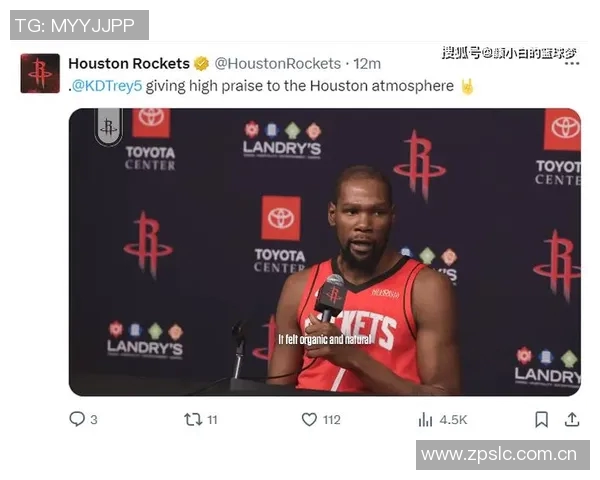Click the 4.5K views count

click(453, 420)
